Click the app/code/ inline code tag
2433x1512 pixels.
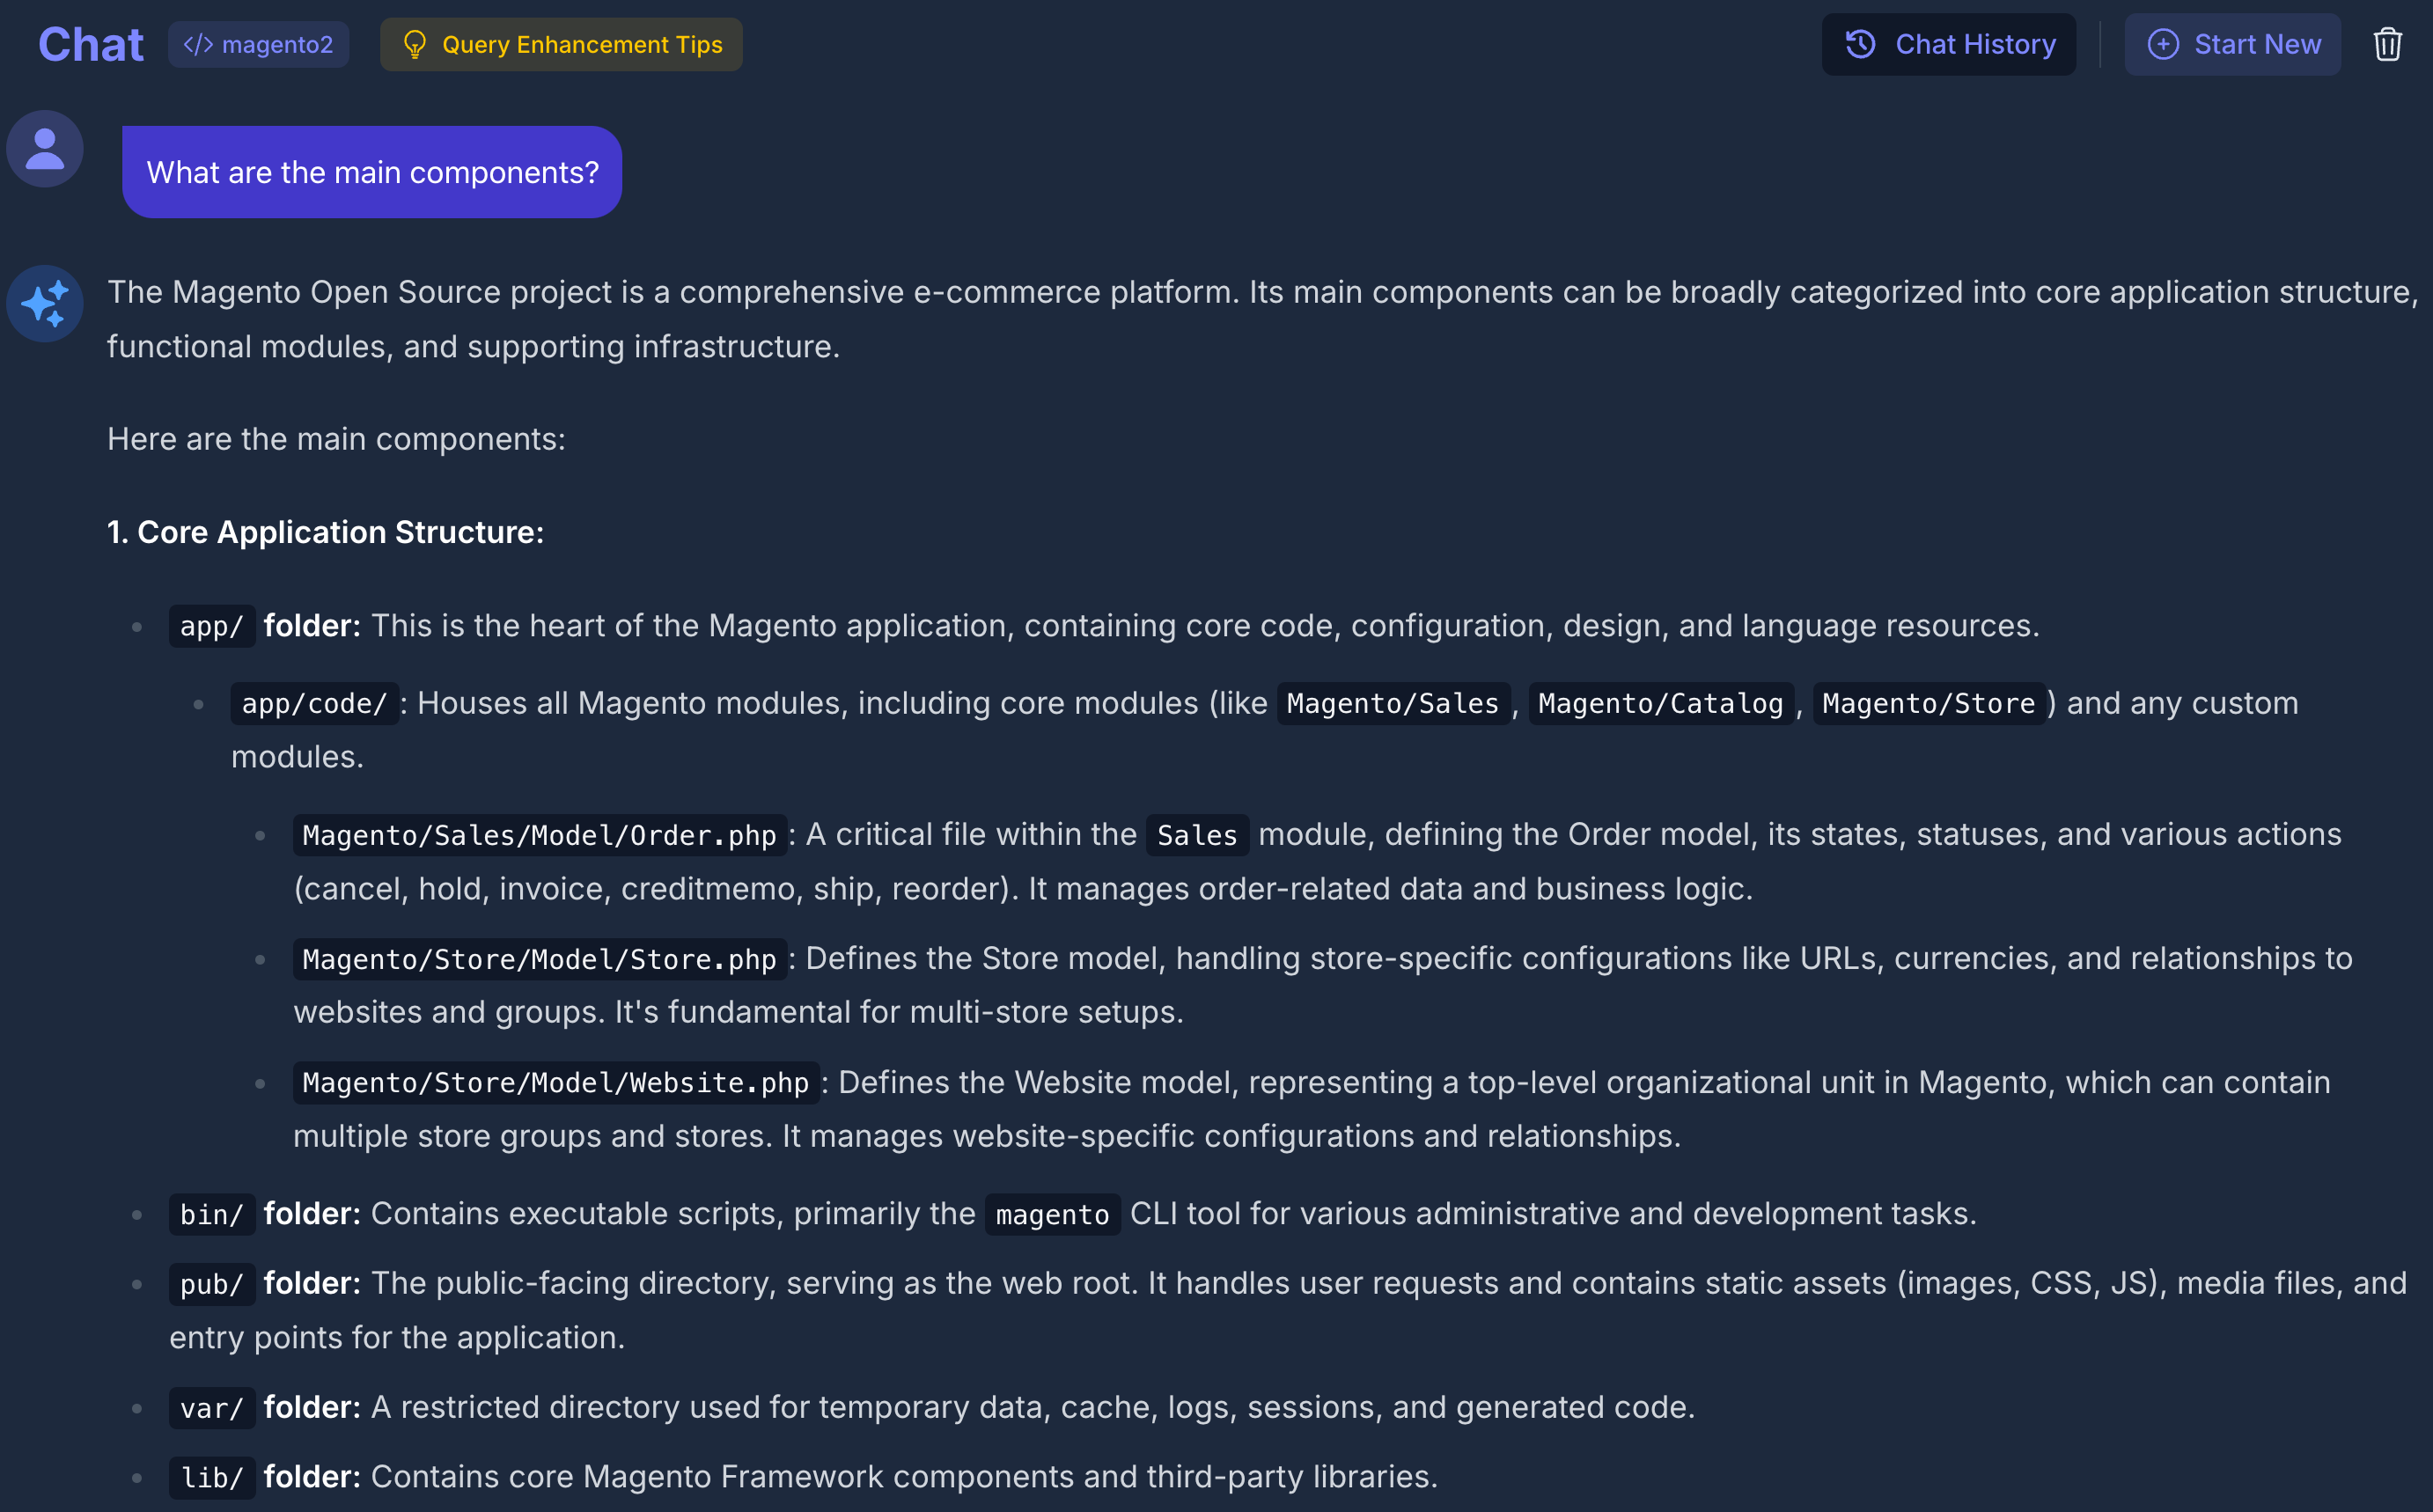314,704
